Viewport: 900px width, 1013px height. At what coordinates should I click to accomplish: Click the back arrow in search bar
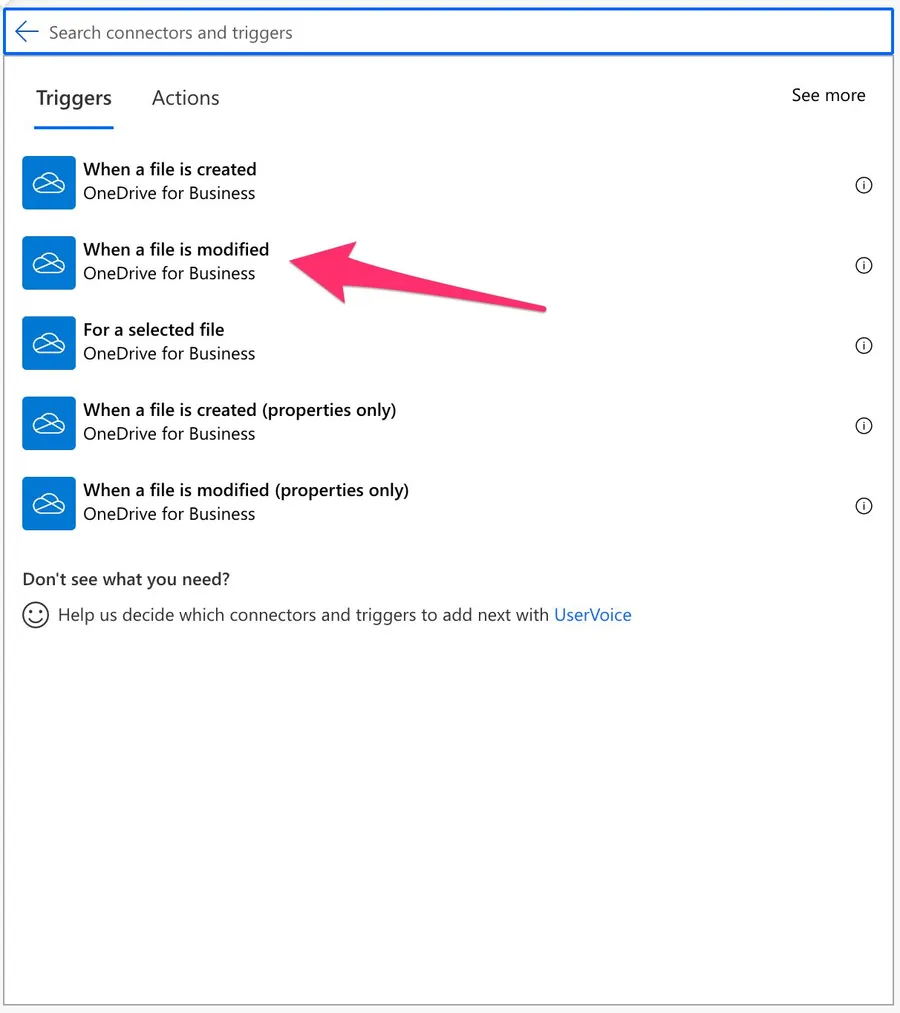pyautogui.click(x=27, y=32)
